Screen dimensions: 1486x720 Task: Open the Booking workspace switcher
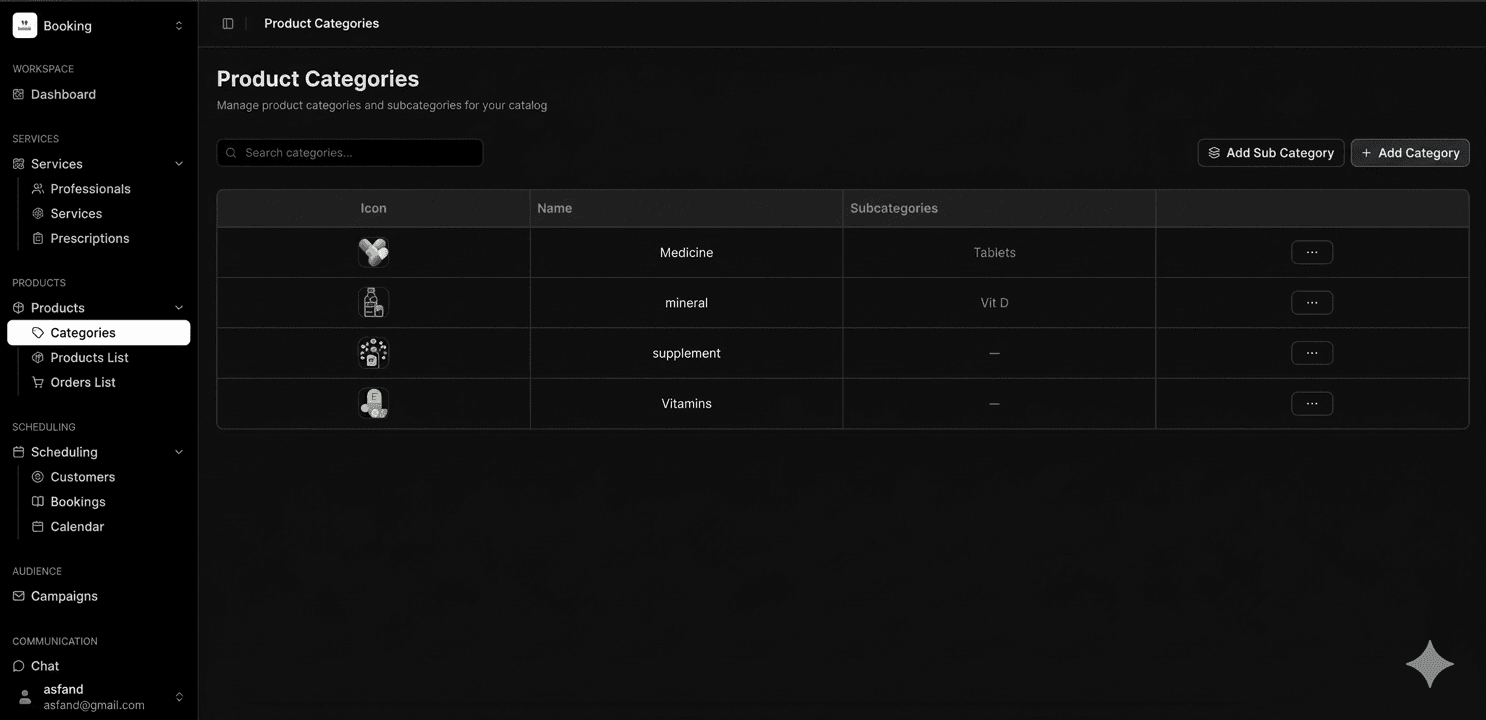[x=179, y=26]
